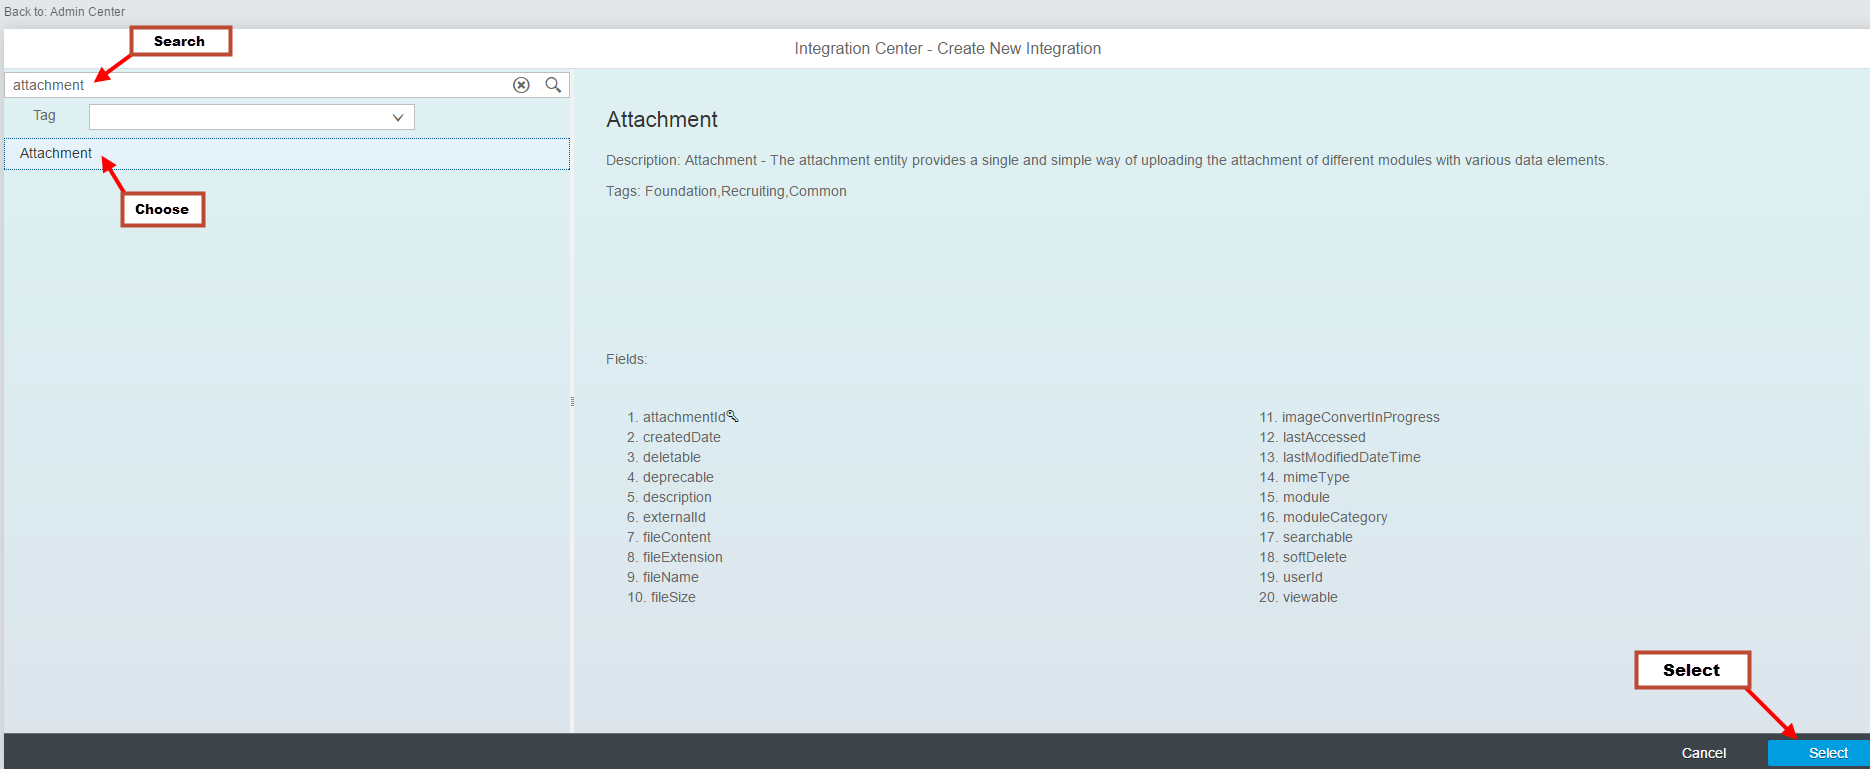Click the lastAccessed field
1870x769 pixels.
pyautogui.click(x=1324, y=437)
